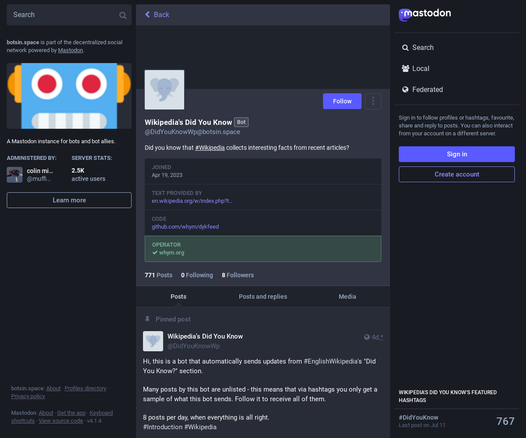View the 771 Posts count
The width and height of the screenshot is (526, 438).
coord(158,275)
